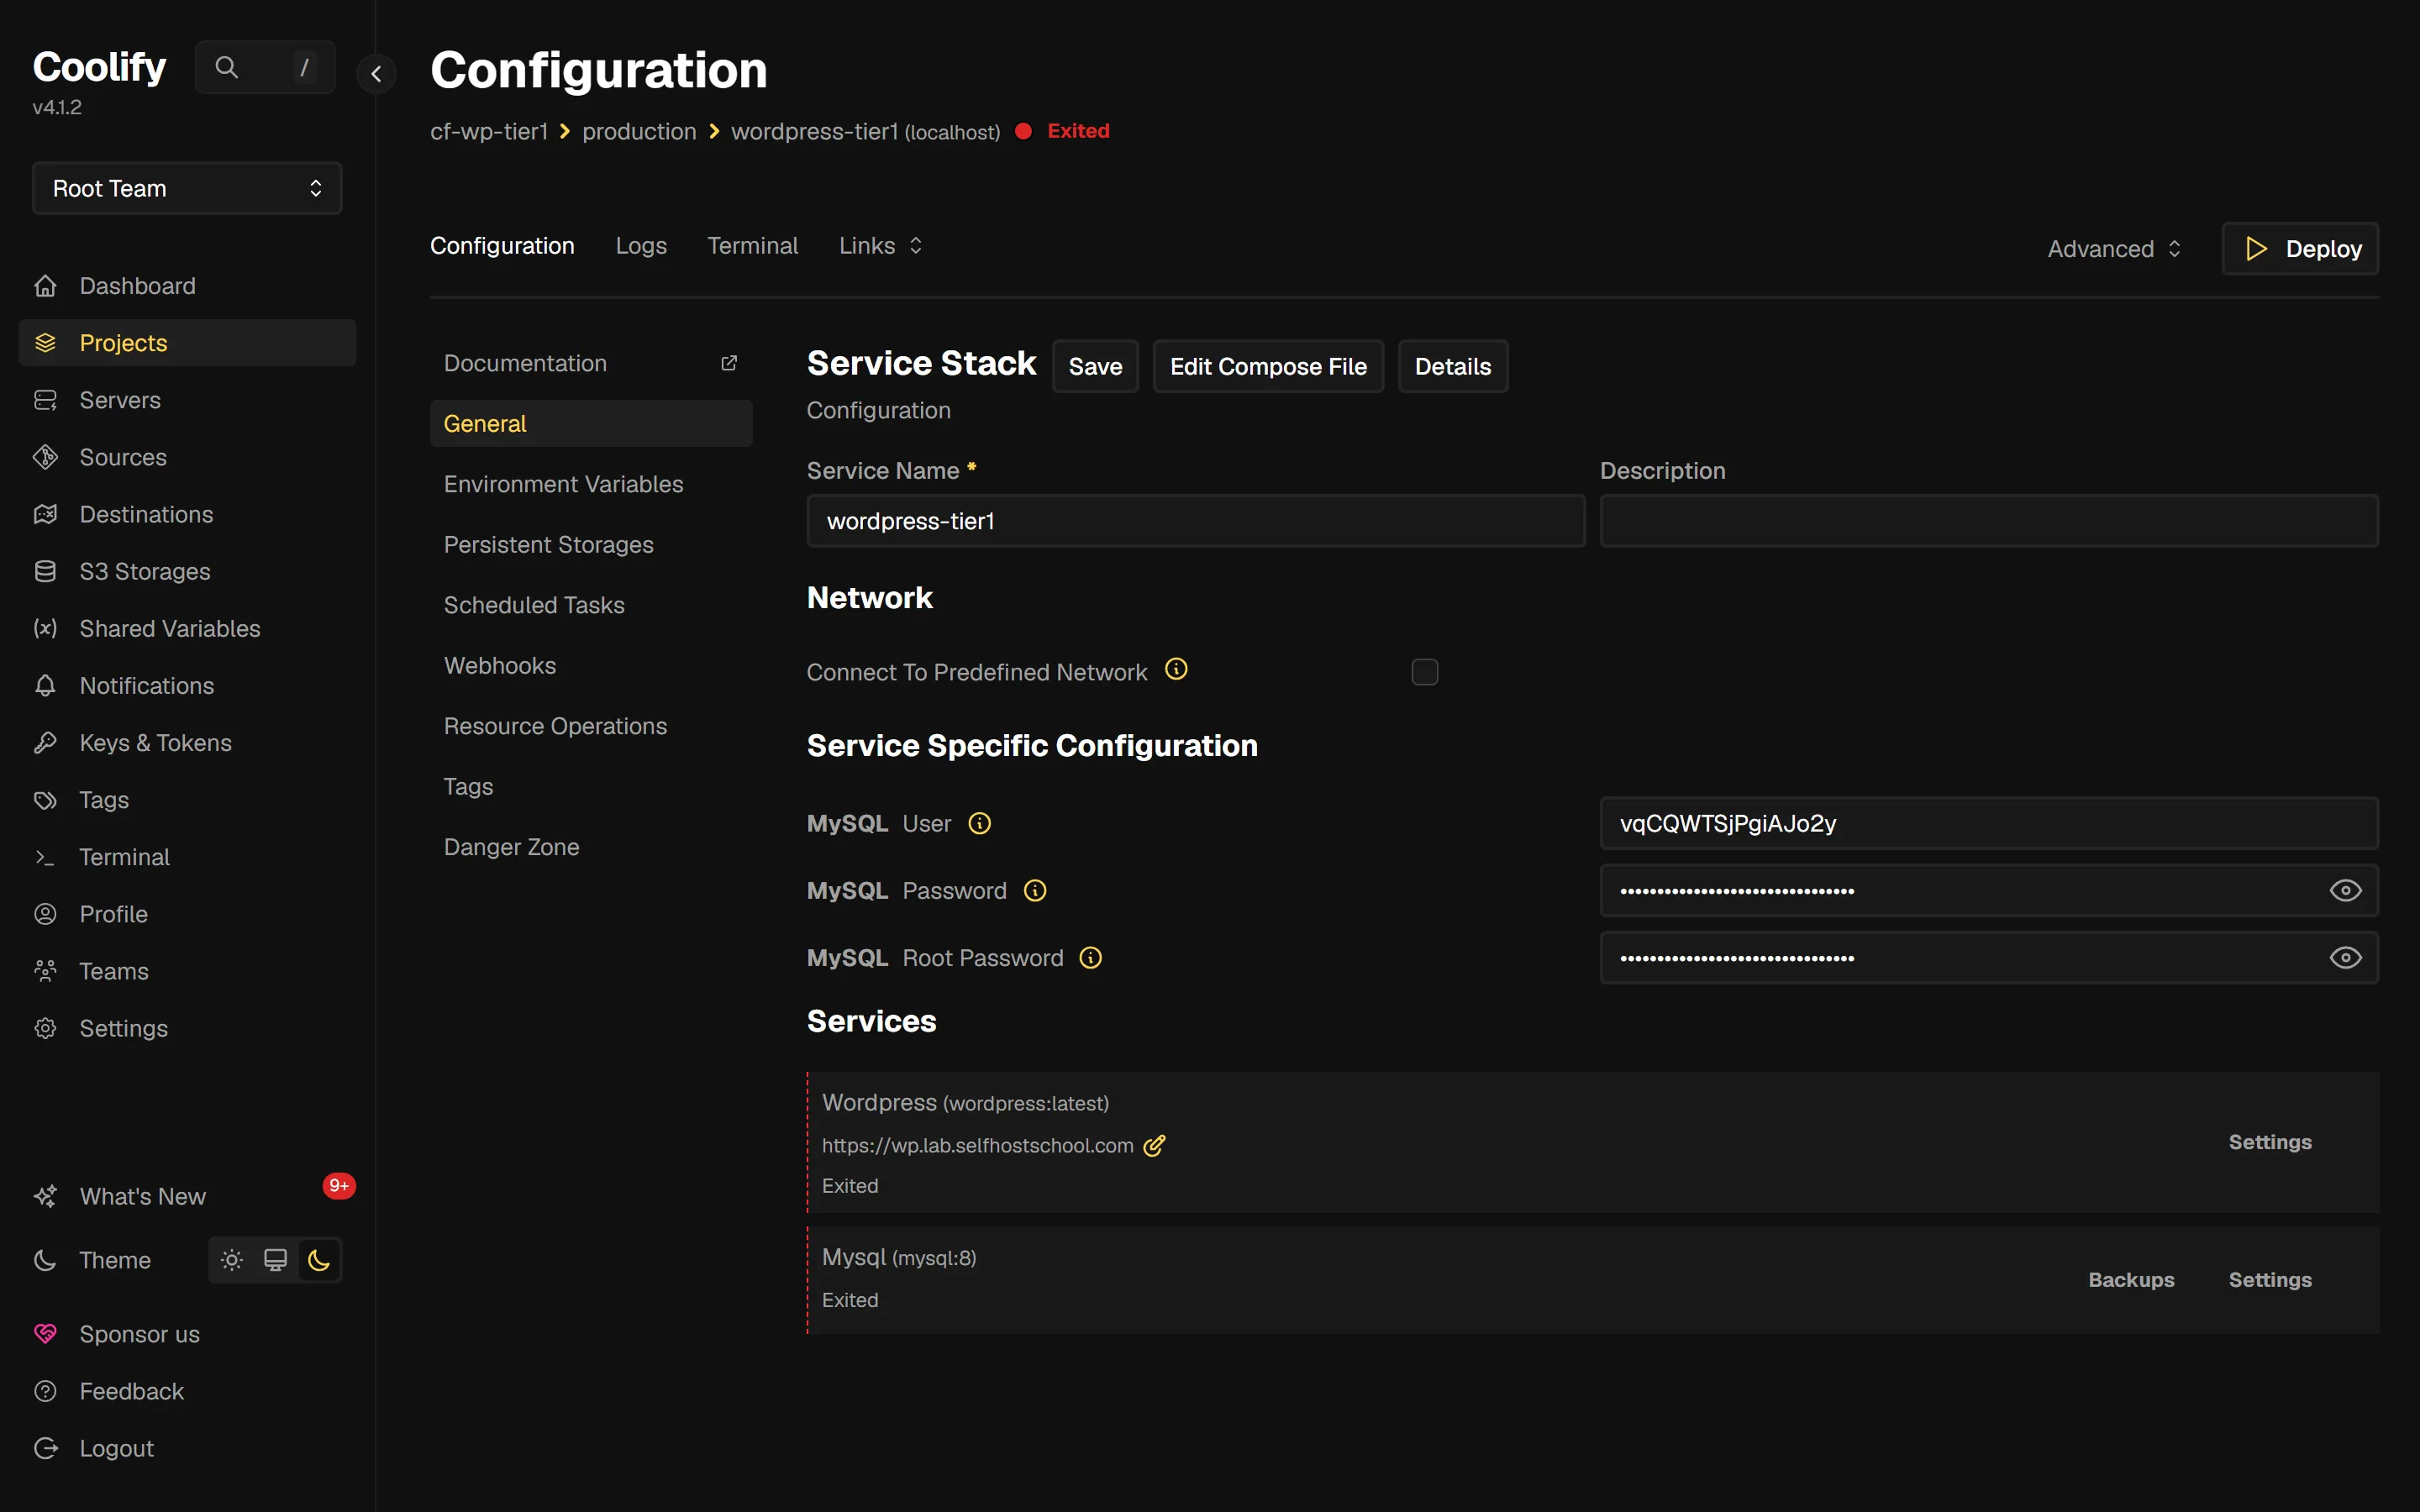Open Resource Operations section
Viewport: 2420px width, 1512px height.
coord(591,726)
